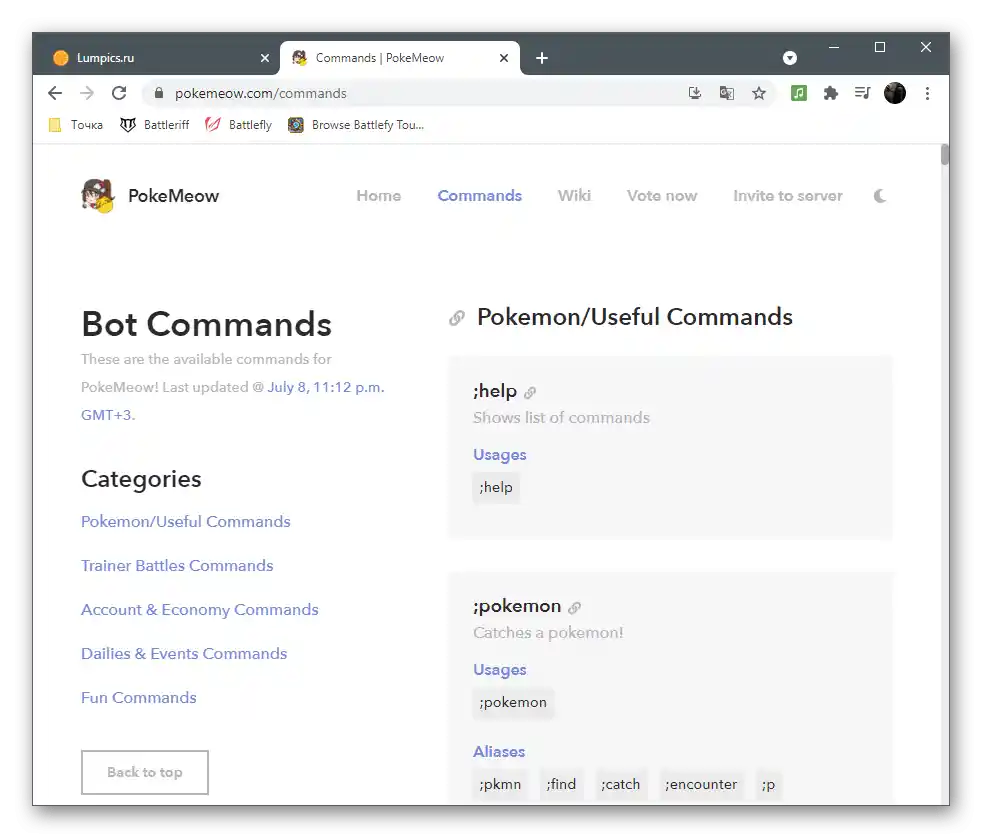Click the ;pkmn alias chip
Image resolution: width=982 pixels, height=838 pixels.
[500, 785]
